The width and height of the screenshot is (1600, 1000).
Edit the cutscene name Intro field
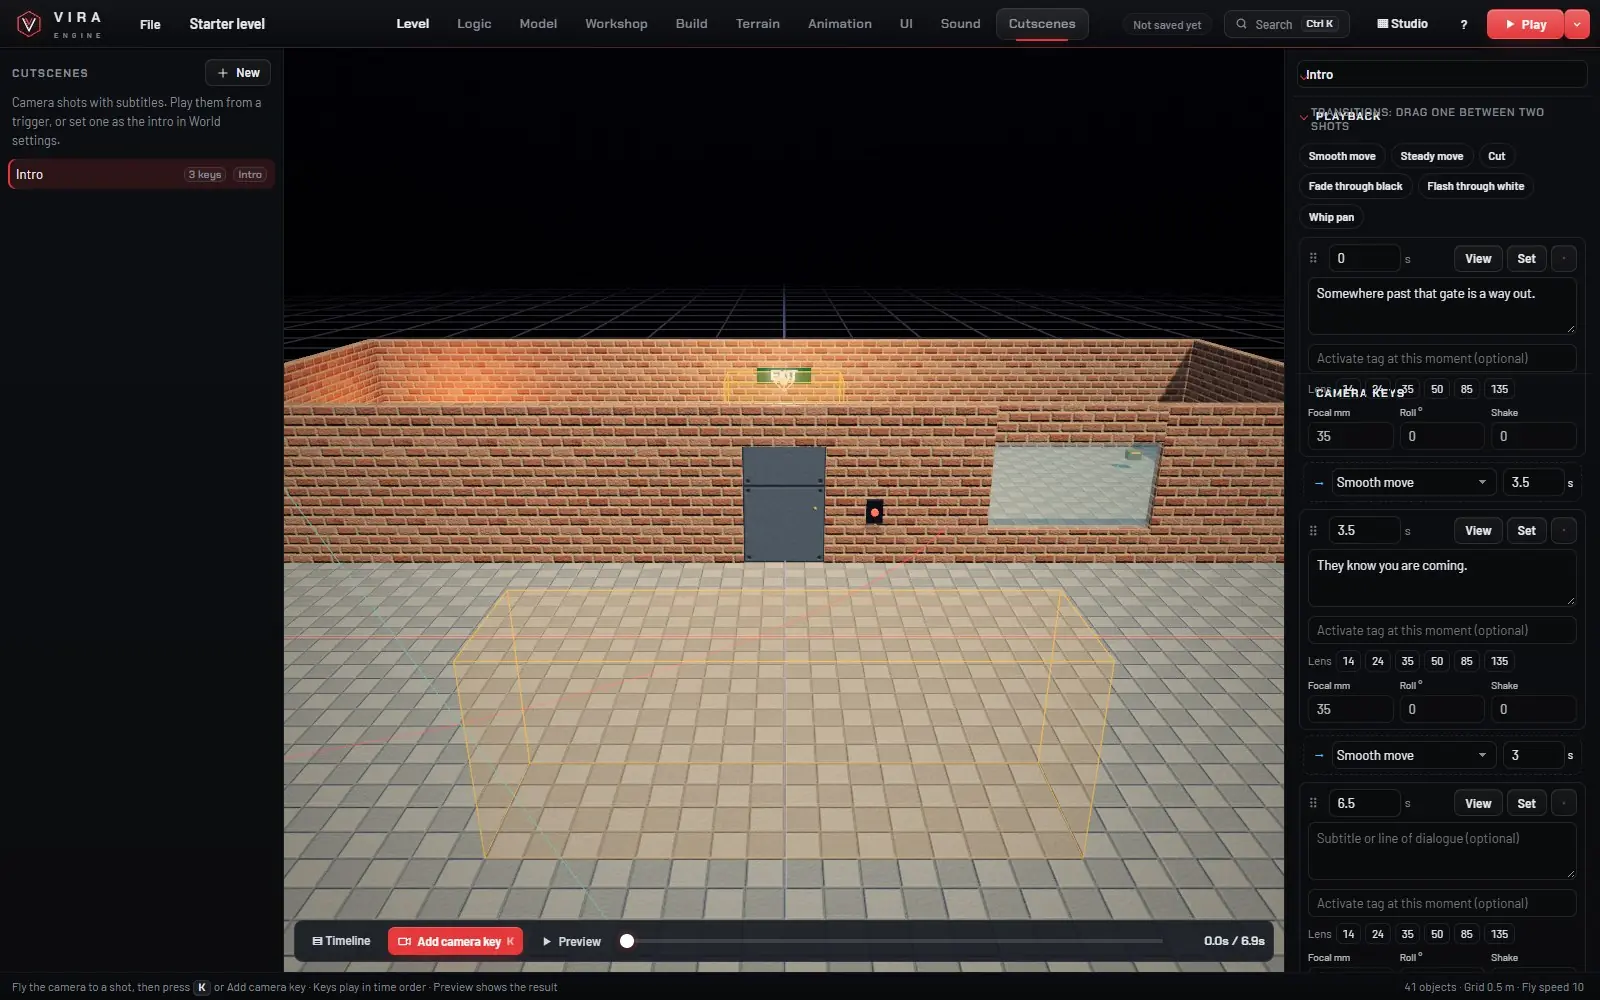(1442, 74)
